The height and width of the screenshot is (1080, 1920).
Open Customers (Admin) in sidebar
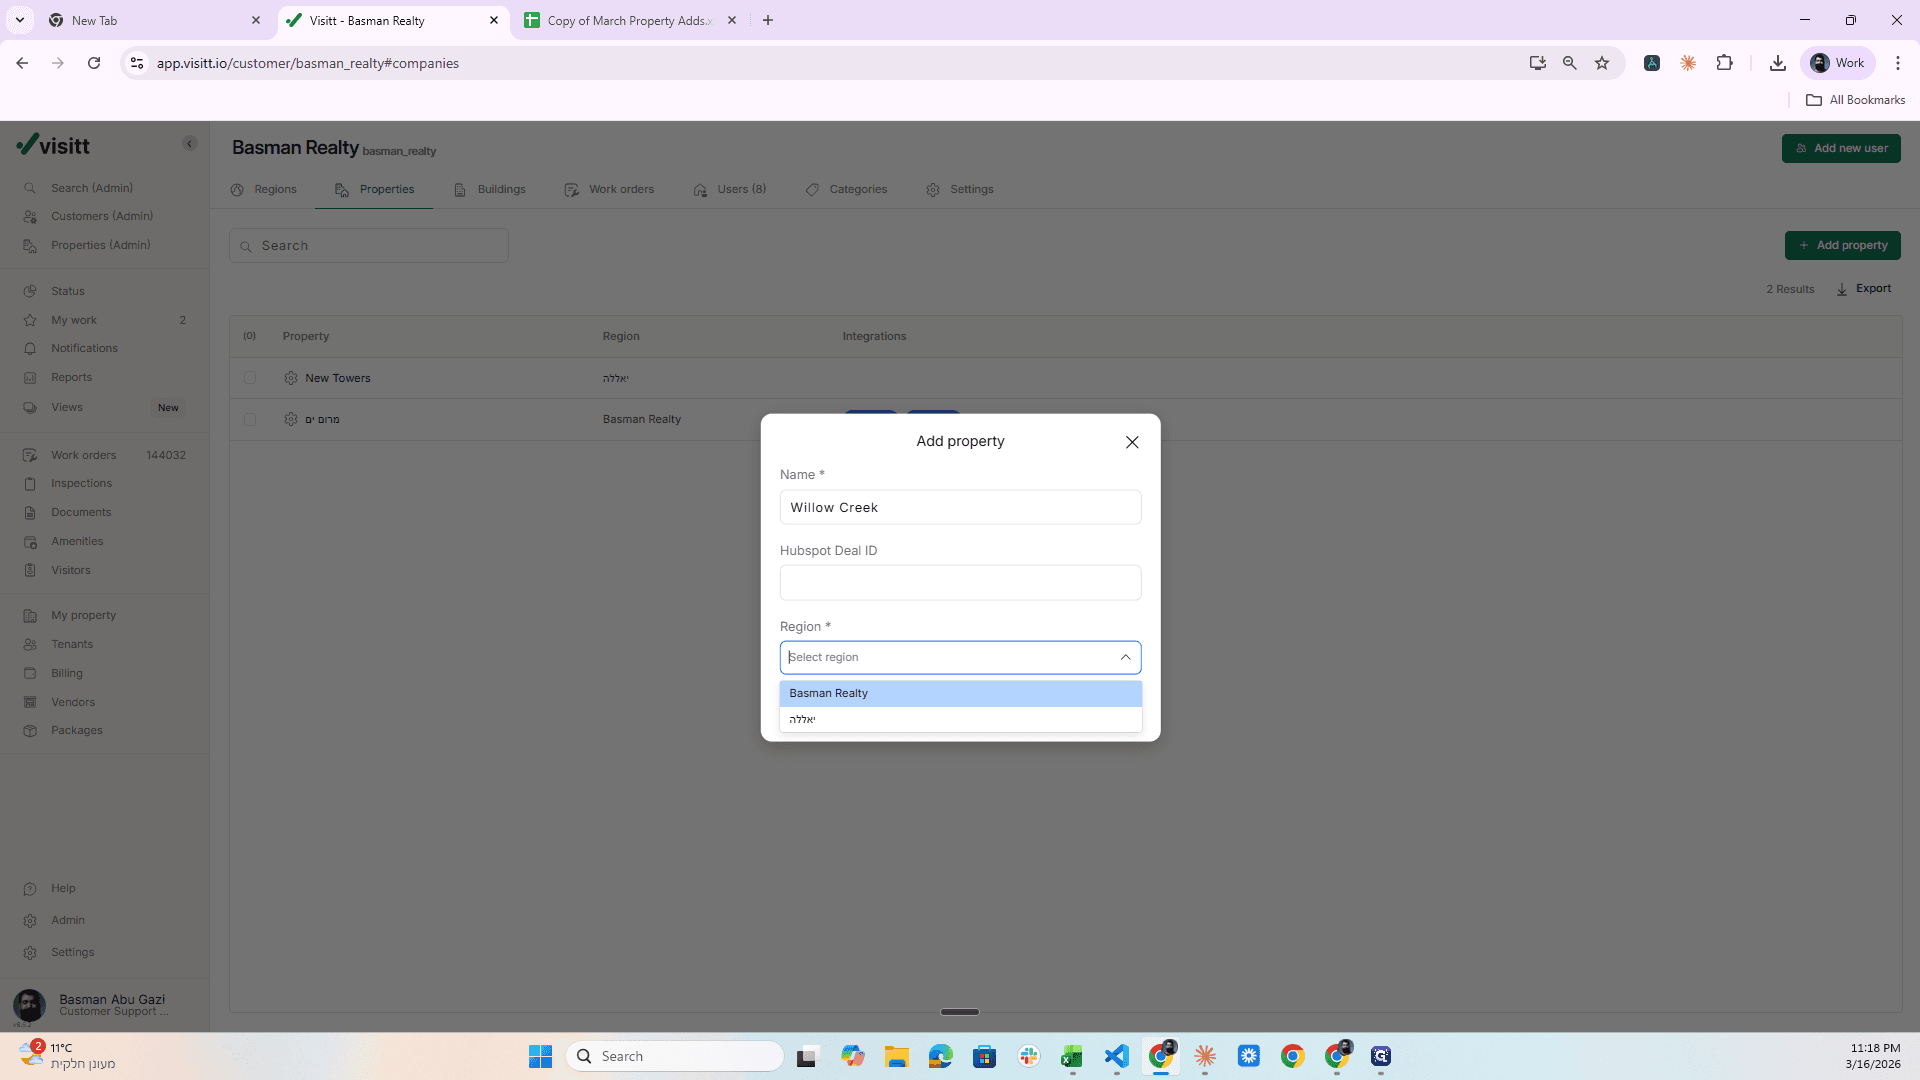pyautogui.click(x=102, y=216)
